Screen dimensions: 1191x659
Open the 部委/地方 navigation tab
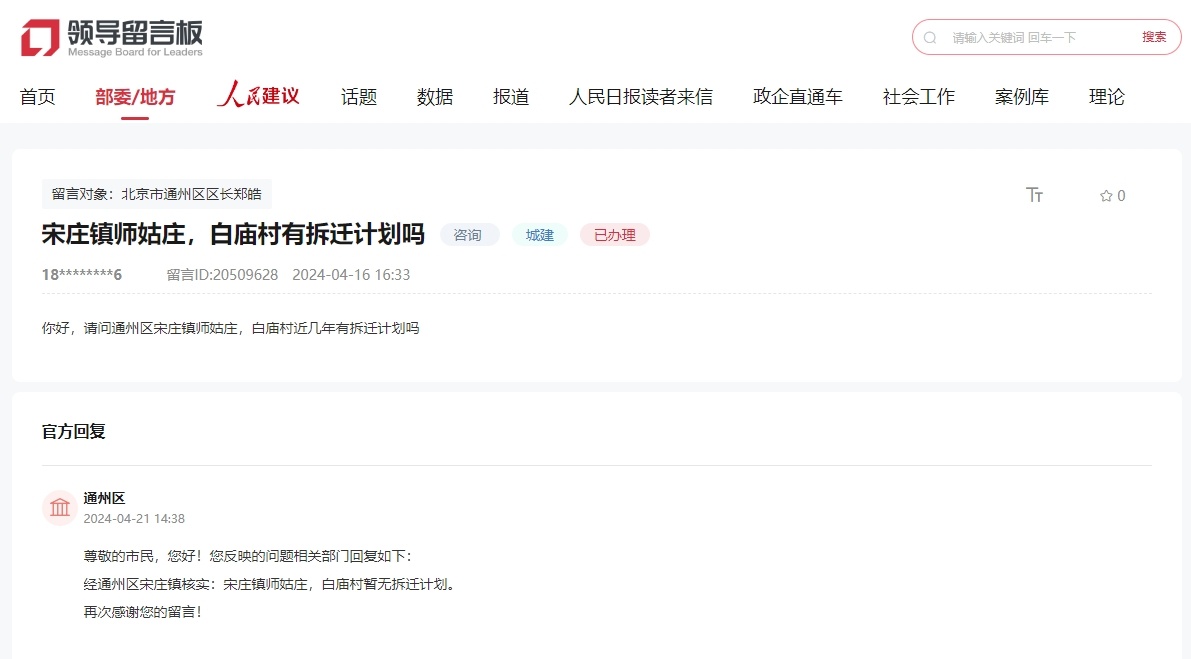pos(135,97)
